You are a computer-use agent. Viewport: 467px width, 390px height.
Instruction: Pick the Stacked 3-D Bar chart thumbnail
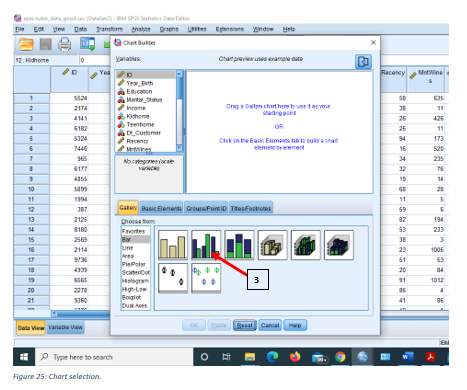[x=339, y=245]
